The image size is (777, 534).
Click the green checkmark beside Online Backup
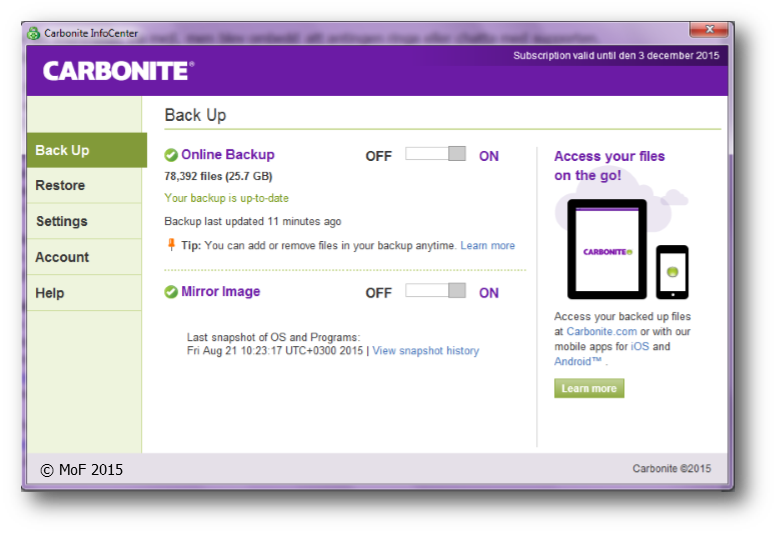(171, 155)
